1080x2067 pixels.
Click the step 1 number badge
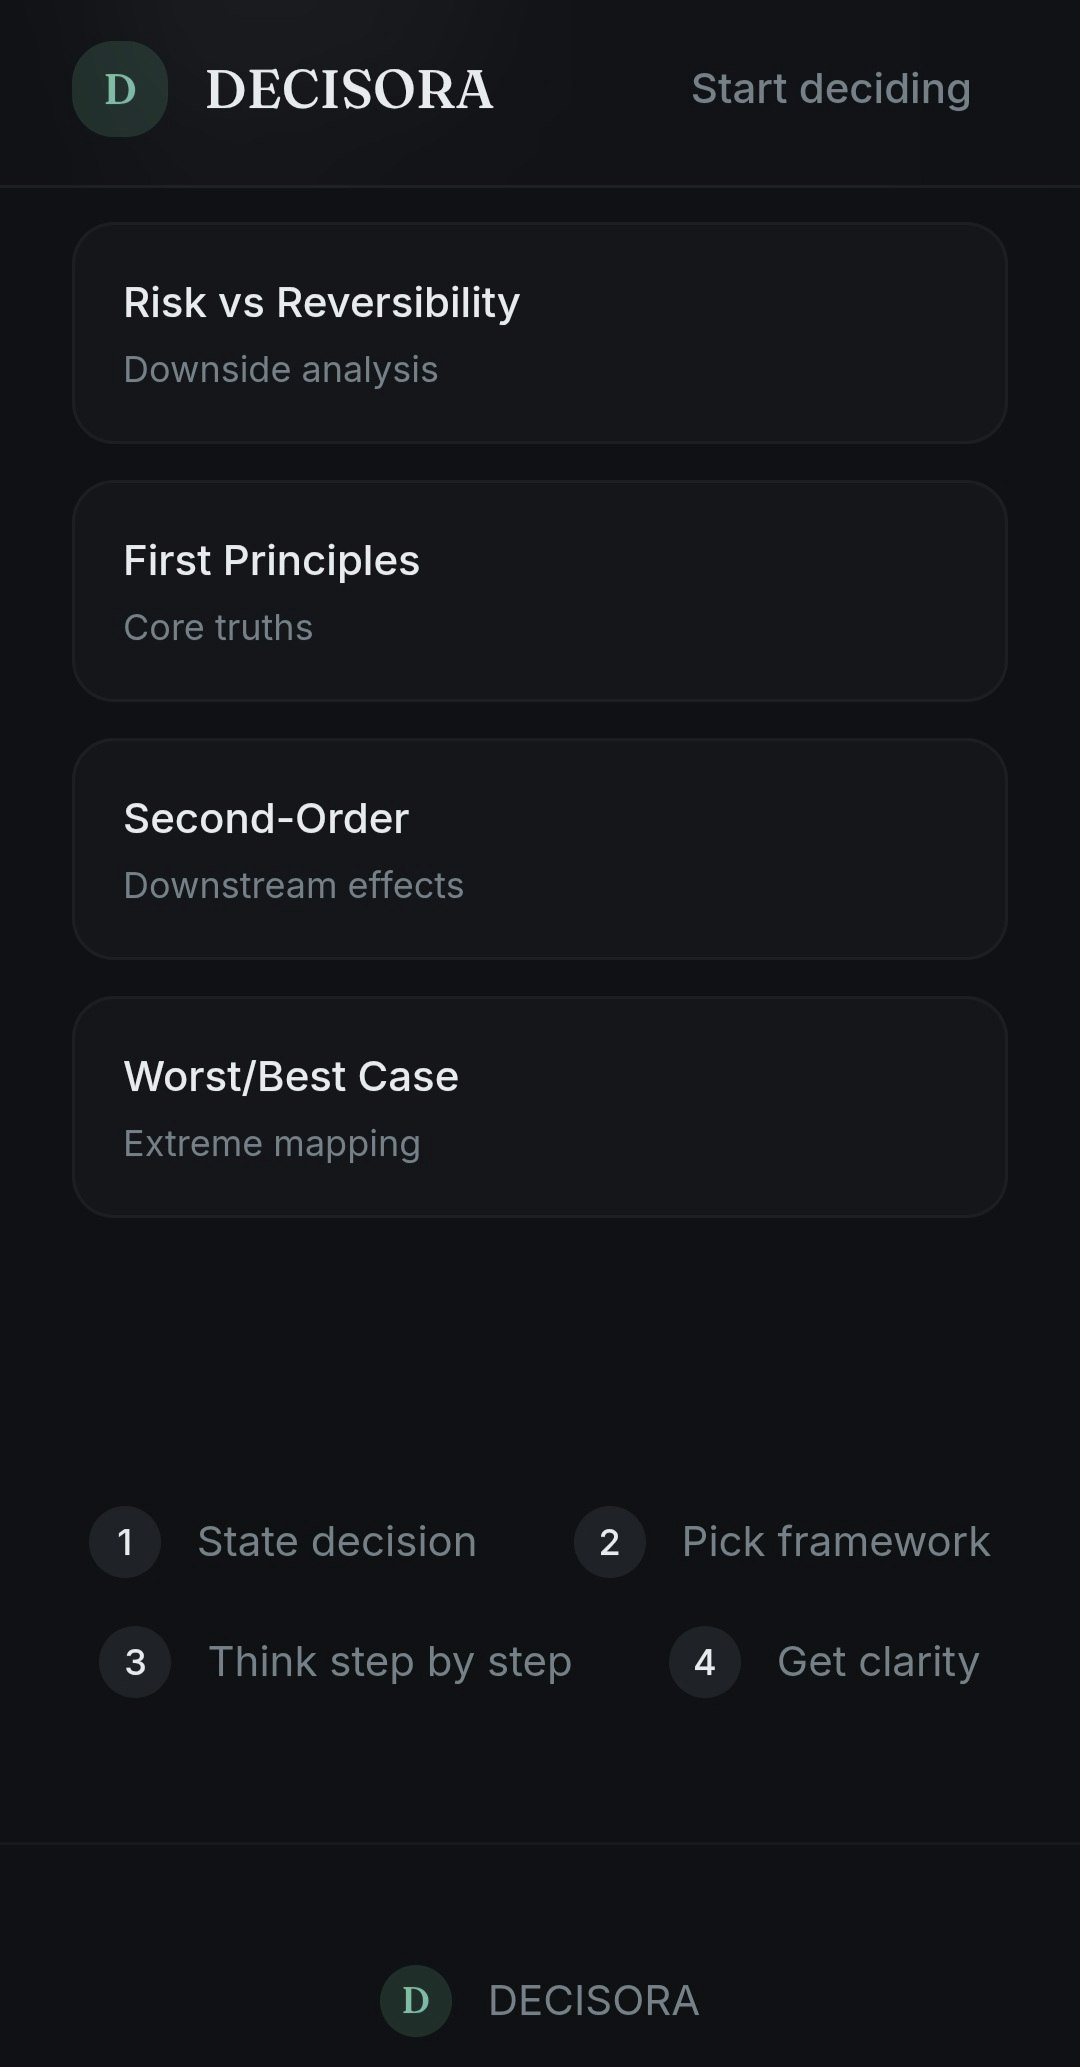(125, 1542)
